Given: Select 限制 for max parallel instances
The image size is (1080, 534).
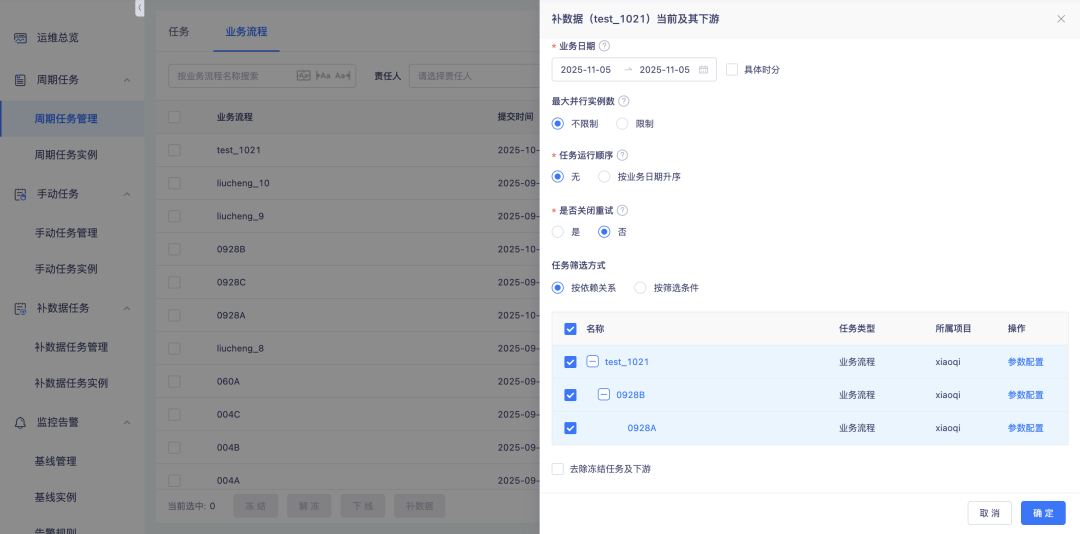Looking at the screenshot, I should [x=622, y=124].
